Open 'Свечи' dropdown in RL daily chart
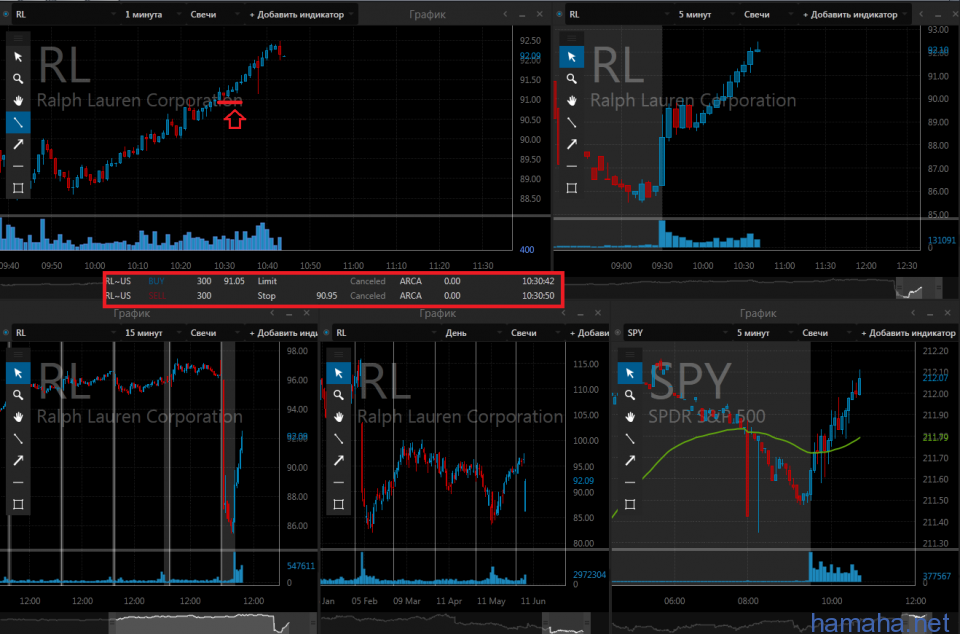The height and width of the screenshot is (634, 960). (533, 333)
